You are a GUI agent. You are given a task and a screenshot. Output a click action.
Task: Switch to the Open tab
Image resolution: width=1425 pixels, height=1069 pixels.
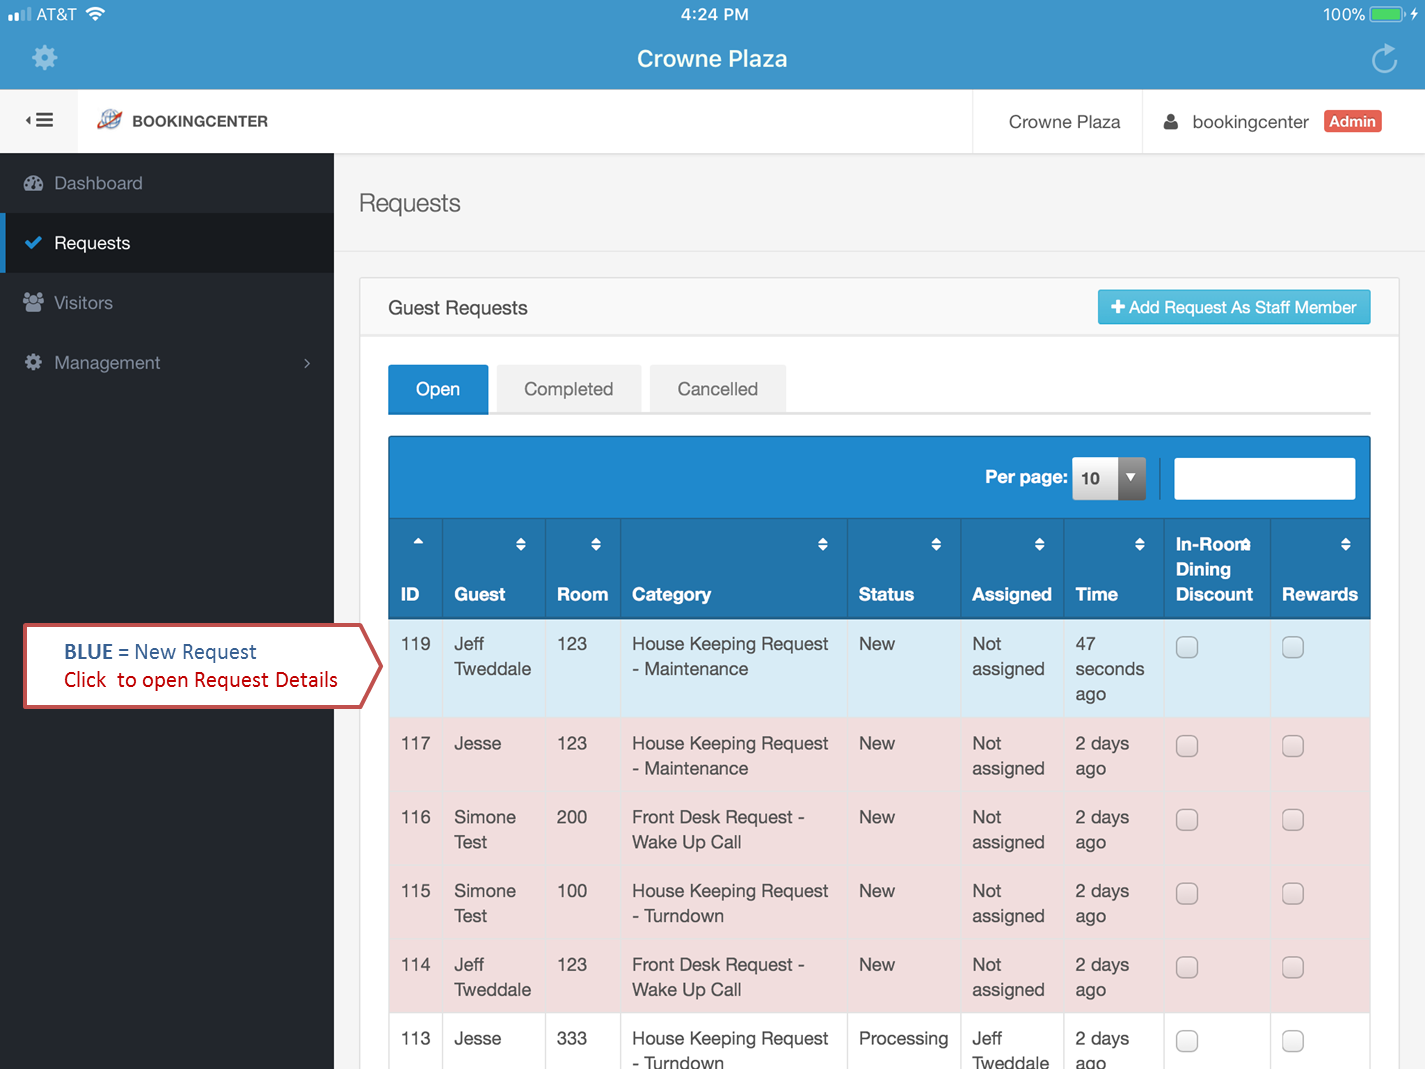click(438, 389)
